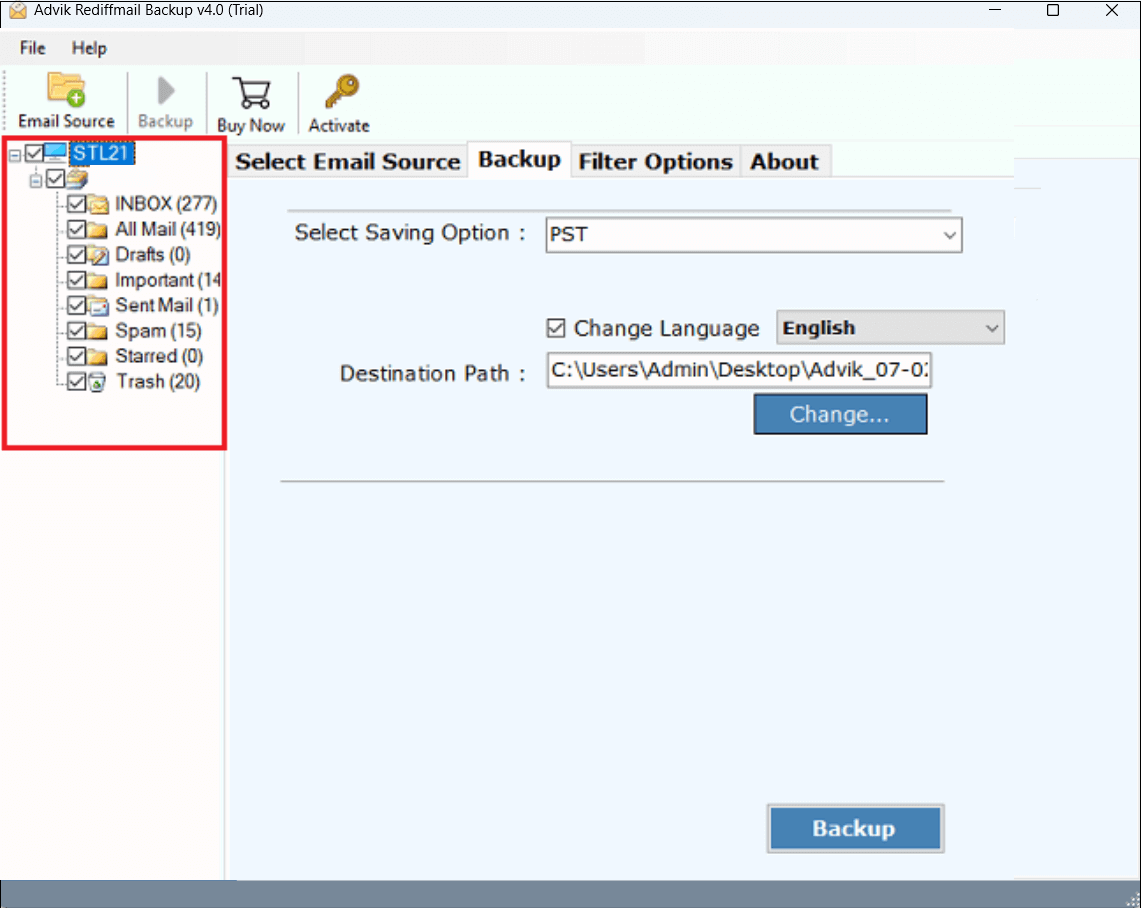Click the mailbox account icon under STL21
This screenshot has width=1141, height=908.
(77, 178)
